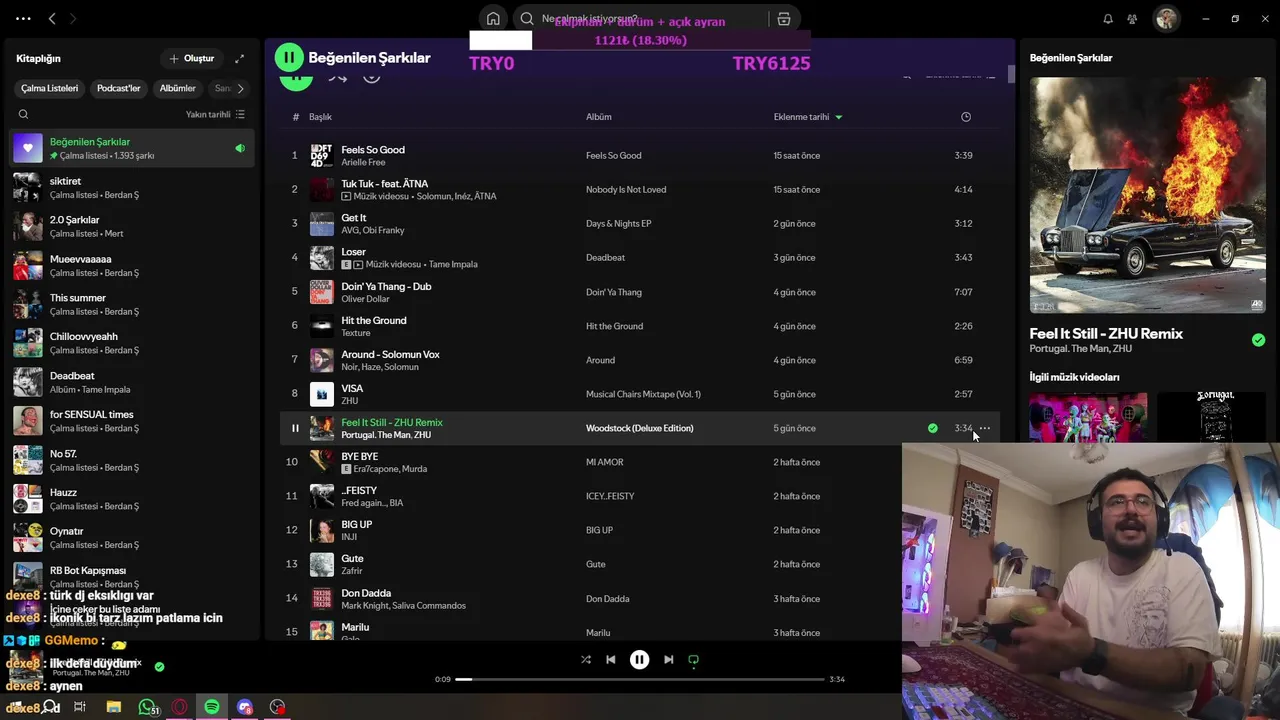Go back with the left arrow
Image resolution: width=1280 pixels, height=720 pixels.
52,19
